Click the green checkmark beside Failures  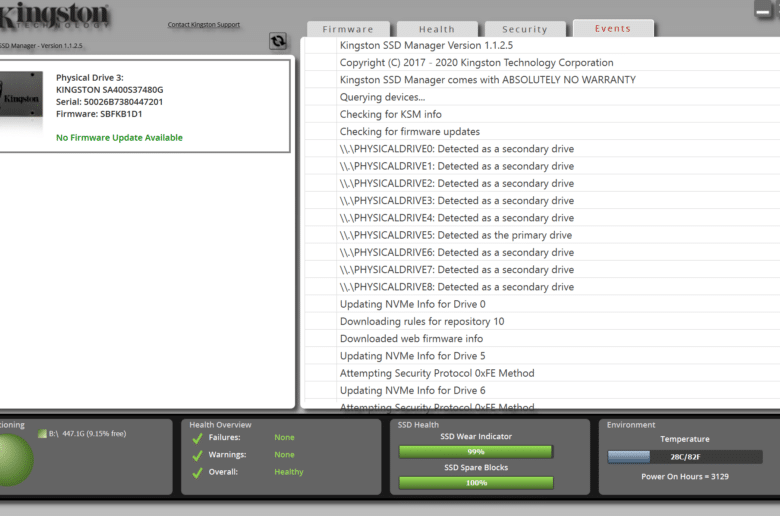point(197,438)
